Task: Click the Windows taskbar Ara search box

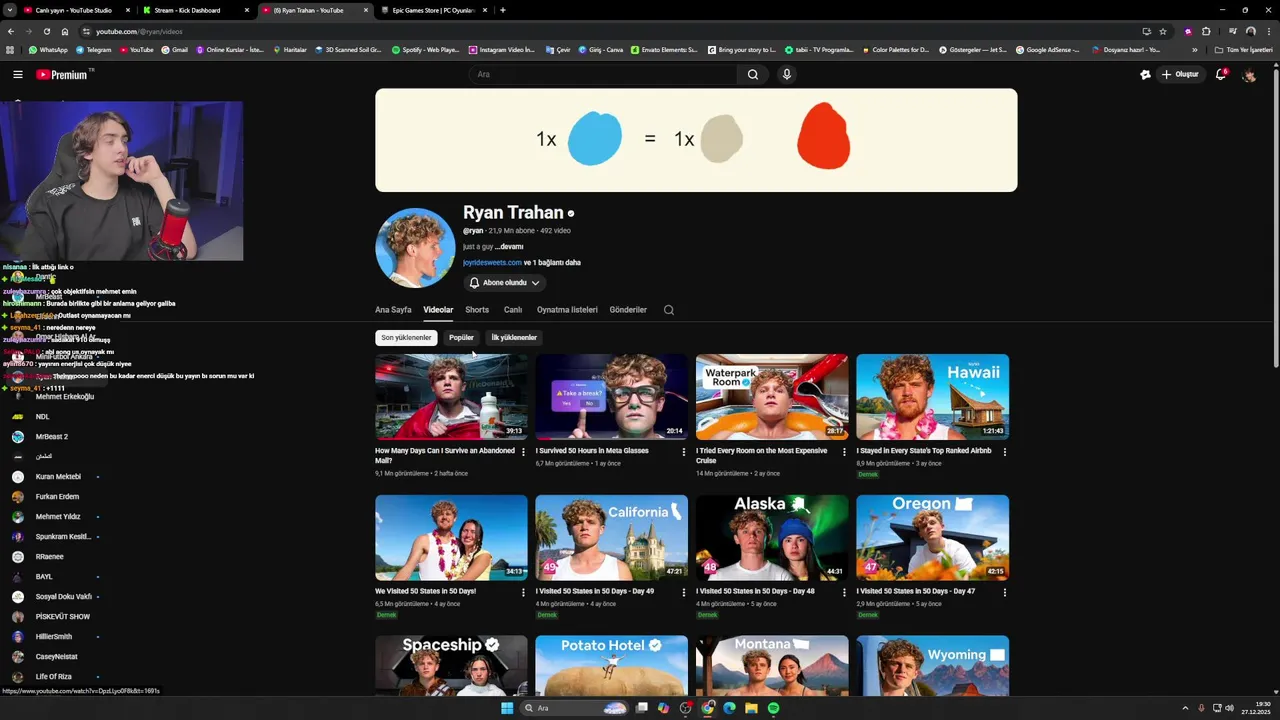Action: coord(575,708)
